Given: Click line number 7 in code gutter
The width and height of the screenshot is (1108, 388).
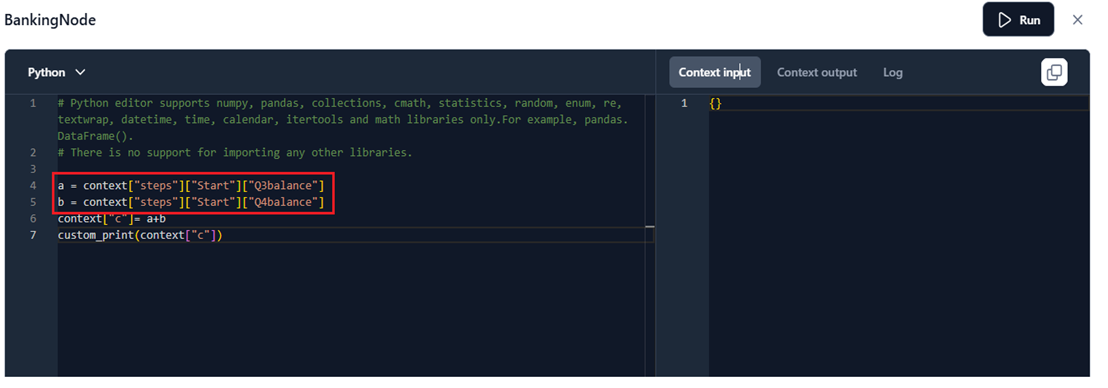Looking at the screenshot, I should coord(33,235).
